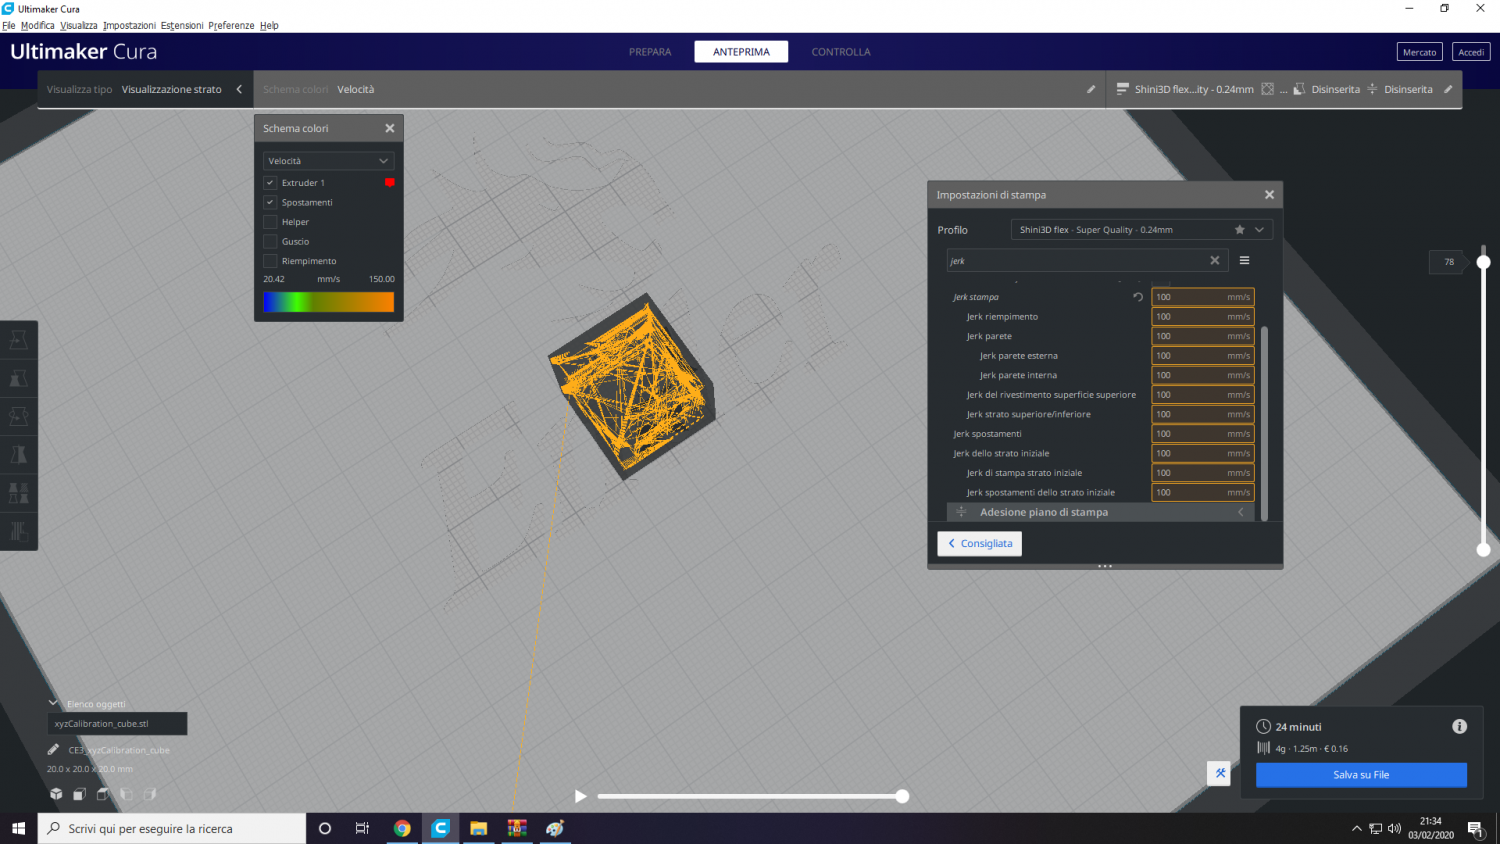Image resolution: width=1500 pixels, height=844 pixels.
Task: Open the settings visibility hamburger menu
Action: pyautogui.click(x=1244, y=261)
